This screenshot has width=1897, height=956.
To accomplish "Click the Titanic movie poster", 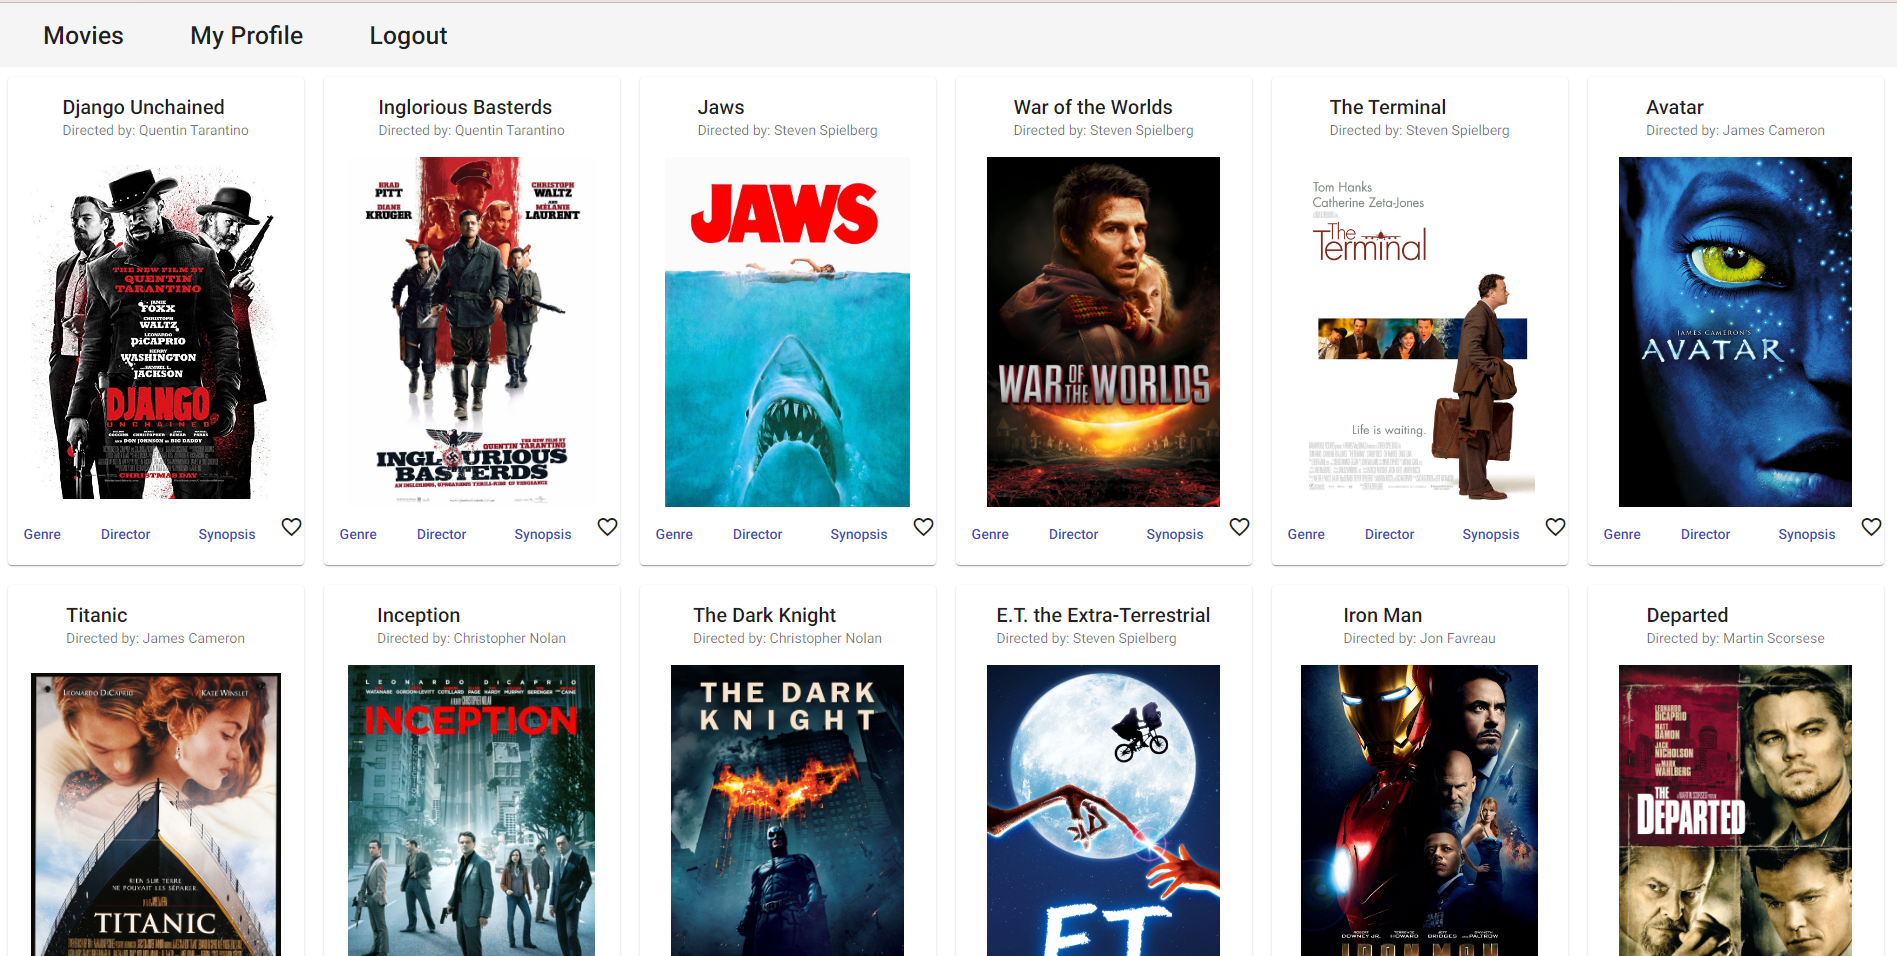I will (x=155, y=814).
